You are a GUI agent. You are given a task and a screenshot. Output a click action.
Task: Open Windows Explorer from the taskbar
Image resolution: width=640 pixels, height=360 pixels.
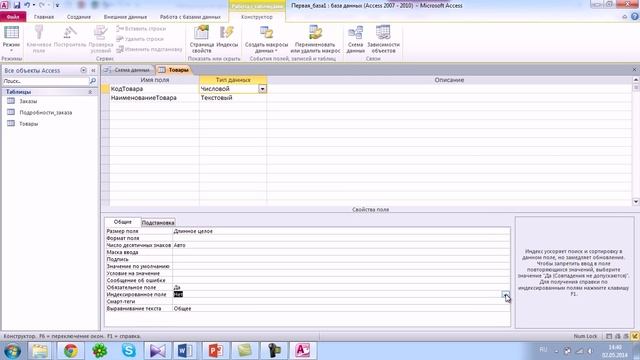pos(40,351)
